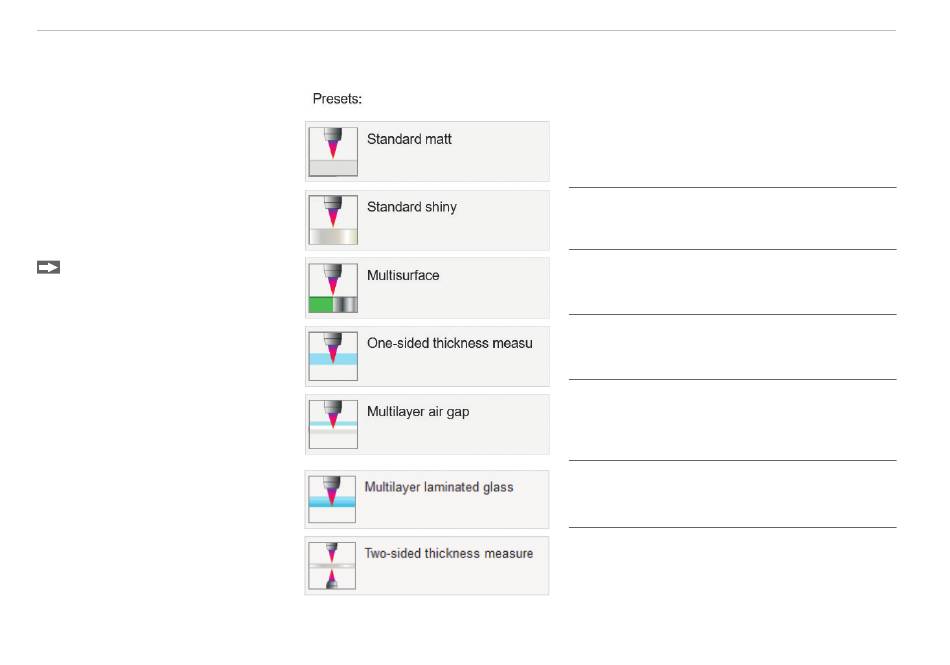Click Two-sided thickness measure text
950x665 pixels.
point(448,554)
